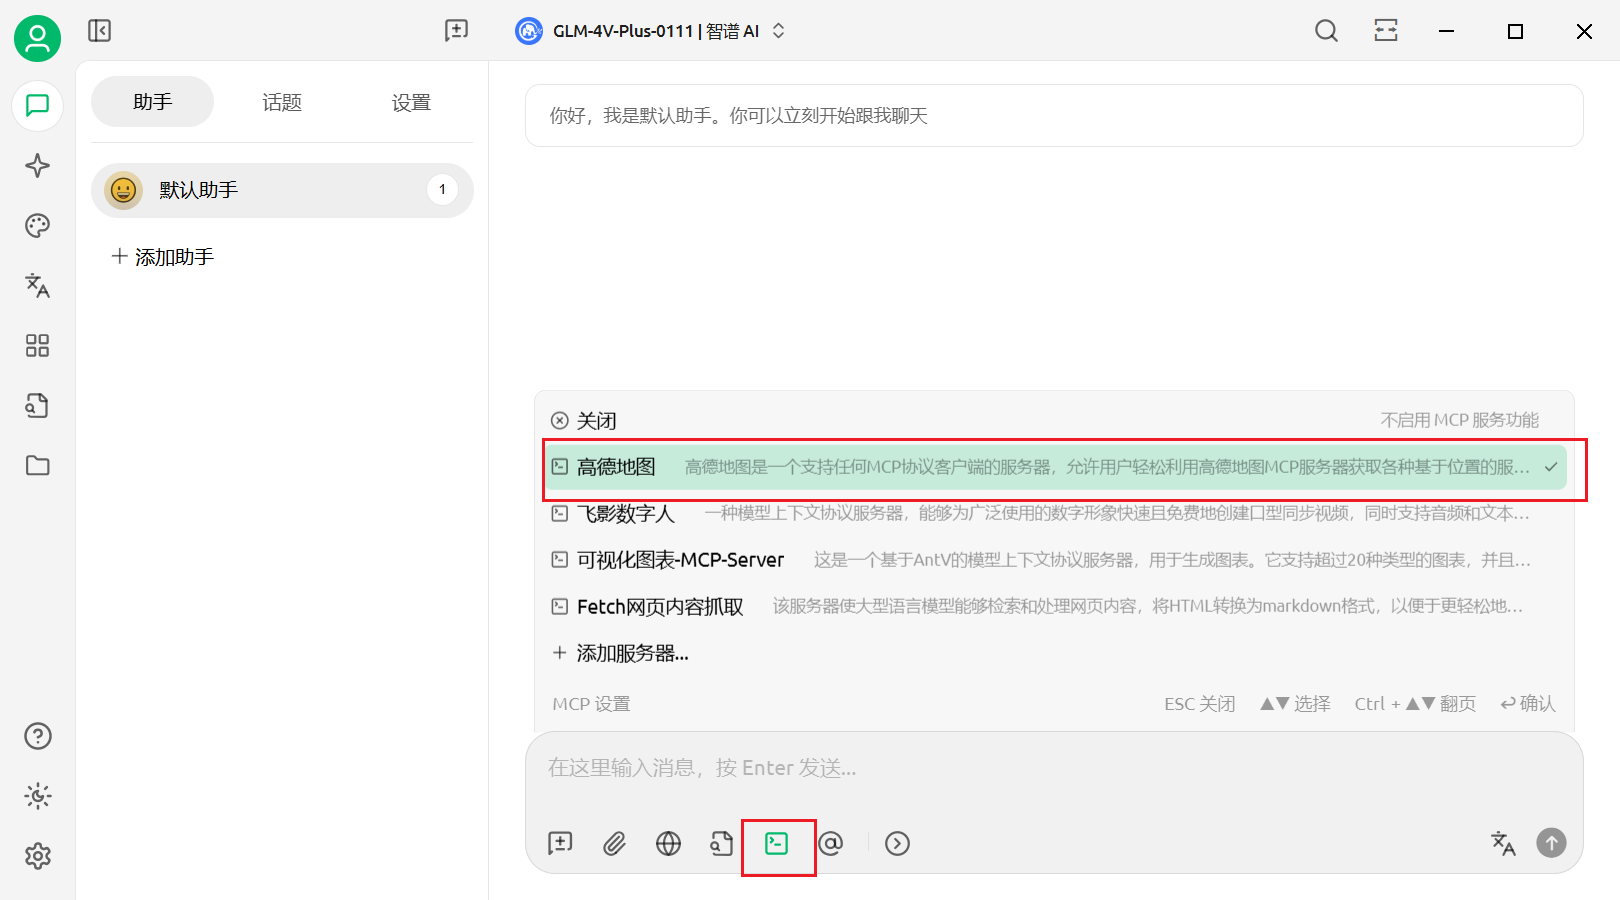Switch to the 助手 tab
The width and height of the screenshot is (1620, 900).
(x=152, y=102)
